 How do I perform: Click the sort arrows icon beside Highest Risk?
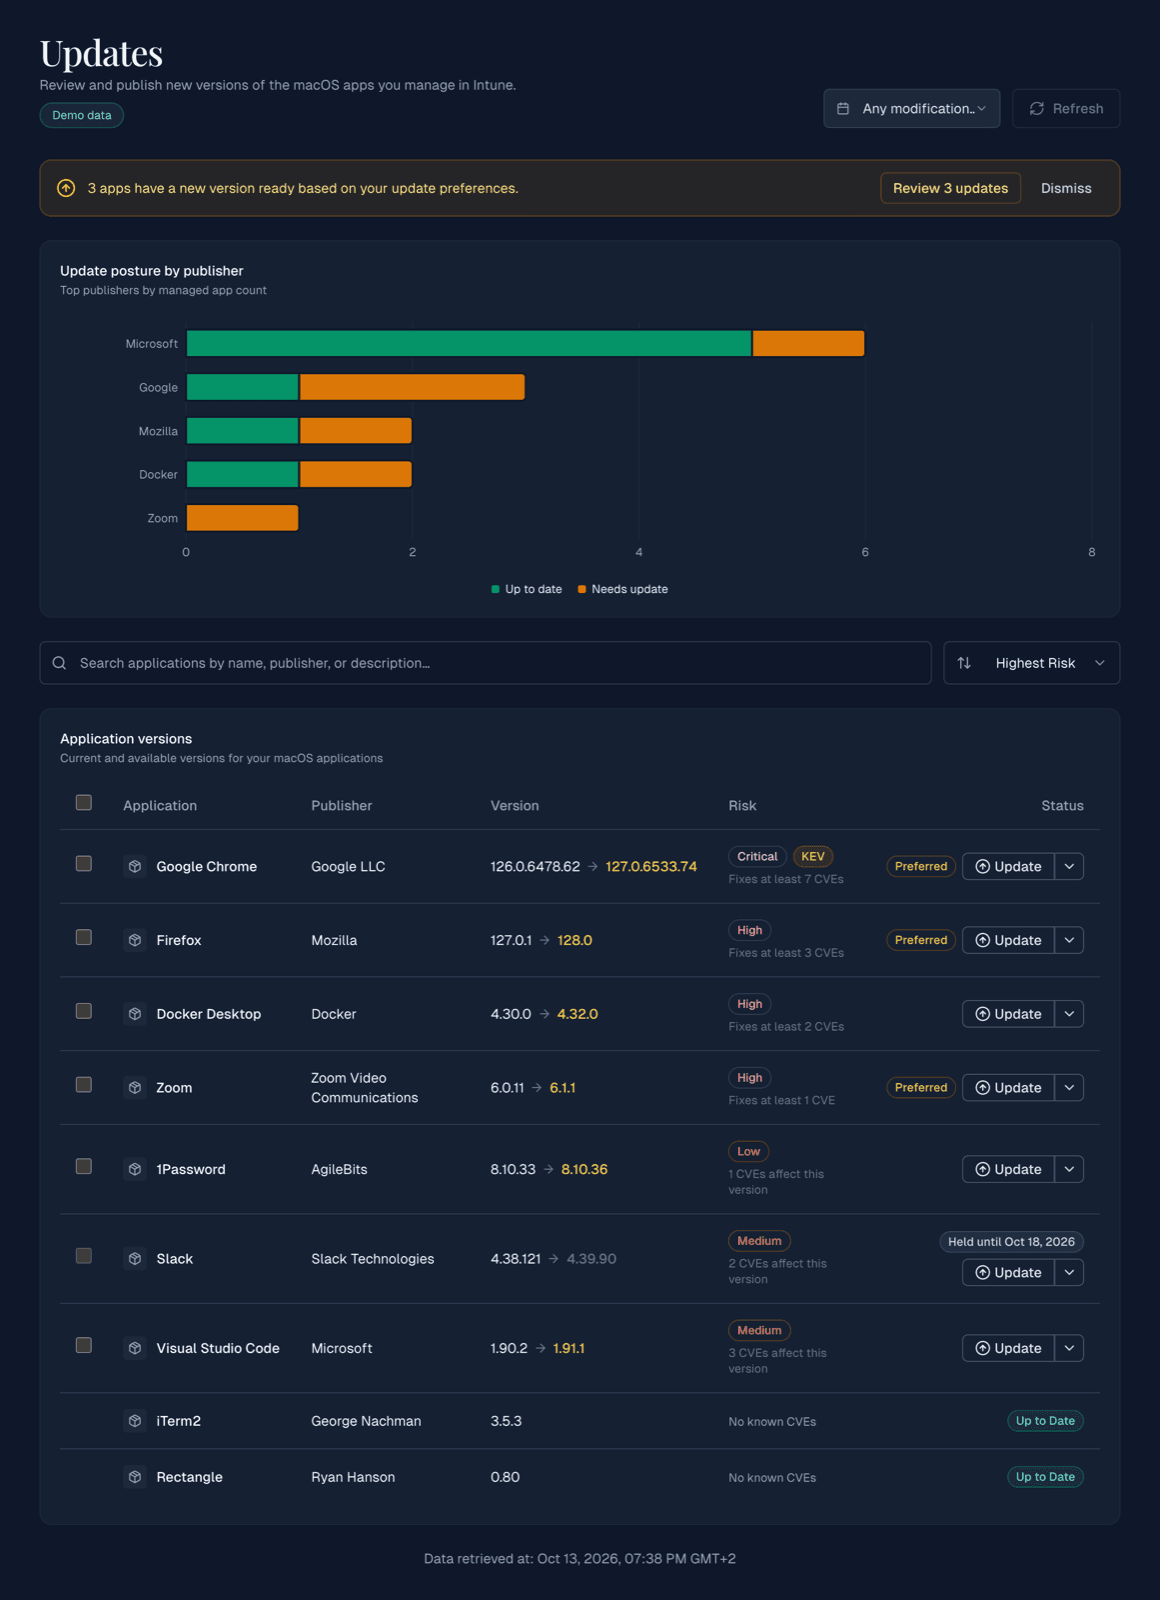pyautogui.click(x=964, y=663)
